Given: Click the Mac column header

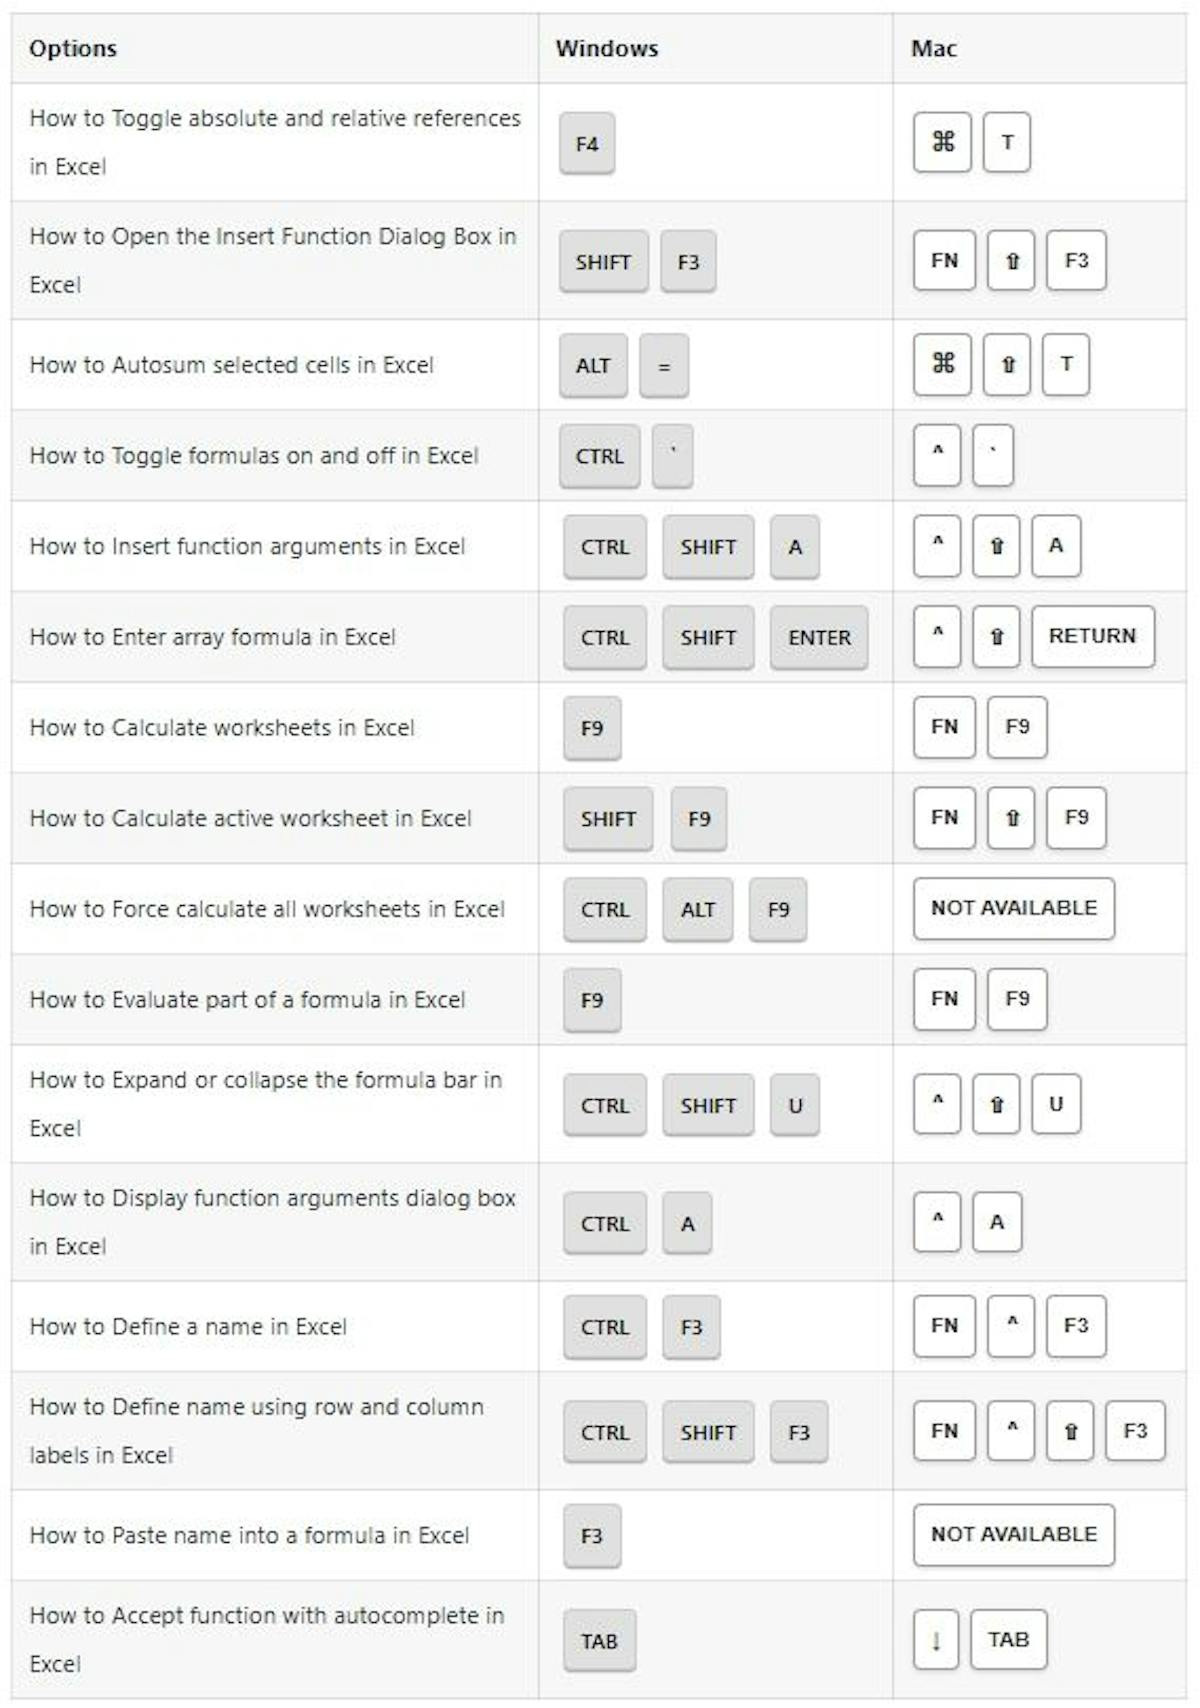Looking at the screenshot, I should pos(934,48).
